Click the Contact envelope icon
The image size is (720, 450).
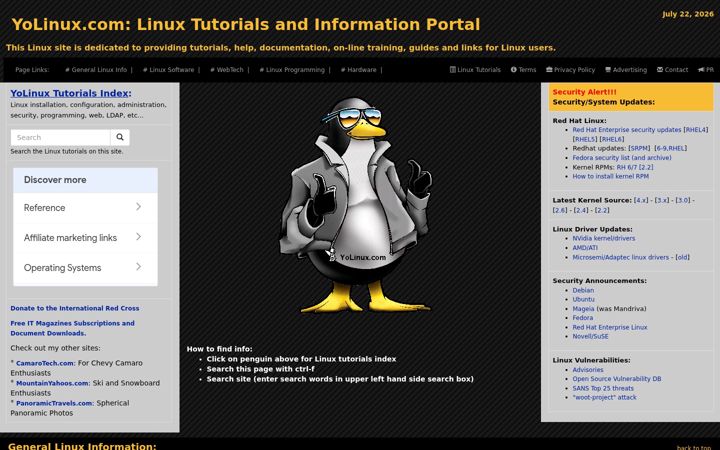pos(660,70)
